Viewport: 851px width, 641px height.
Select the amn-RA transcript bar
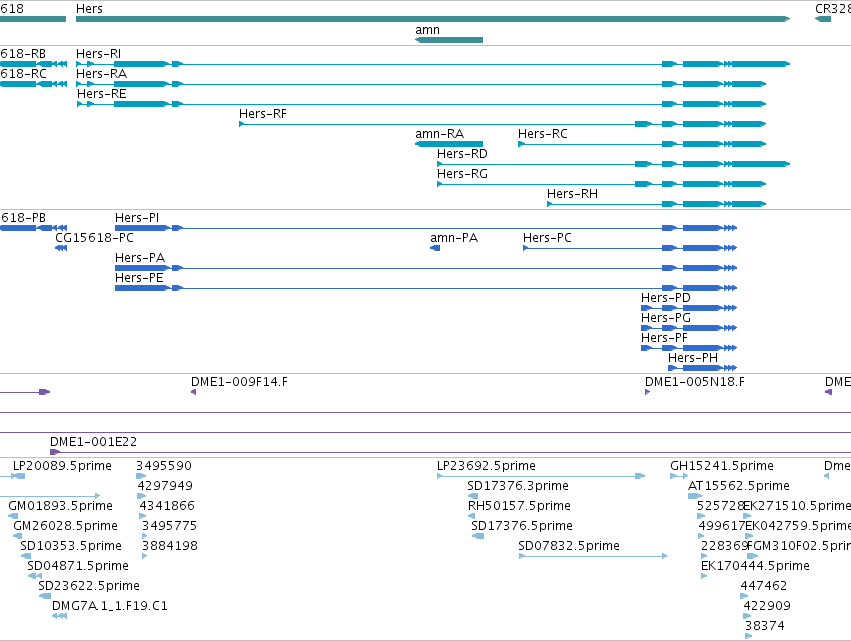coord(449,144)
